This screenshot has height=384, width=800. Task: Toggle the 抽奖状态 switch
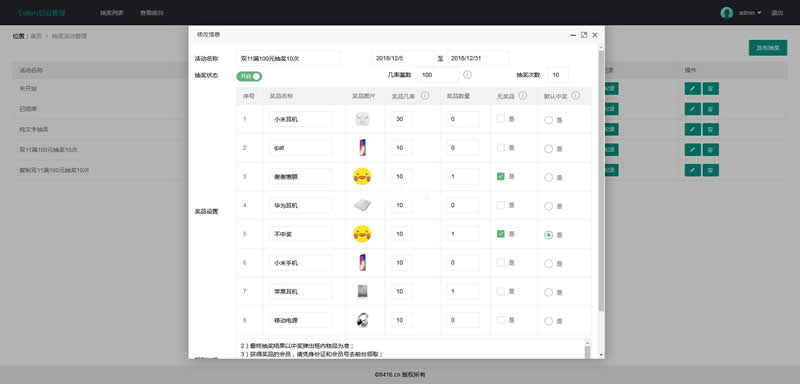249,76
